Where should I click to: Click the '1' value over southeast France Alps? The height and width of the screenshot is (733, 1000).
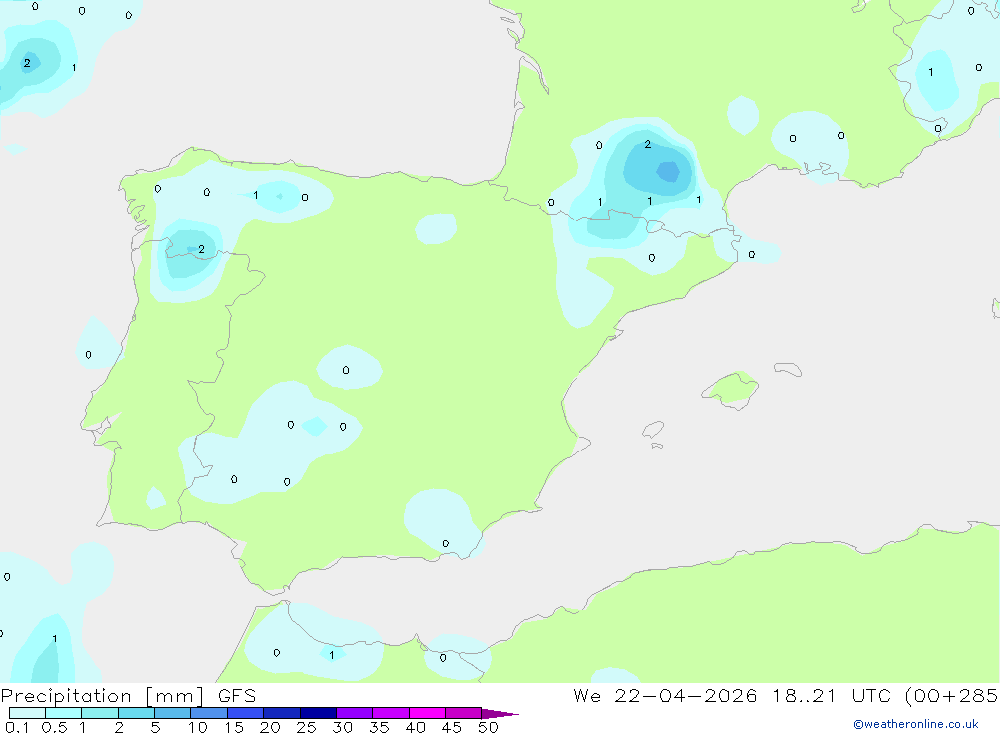coord(930,72)
